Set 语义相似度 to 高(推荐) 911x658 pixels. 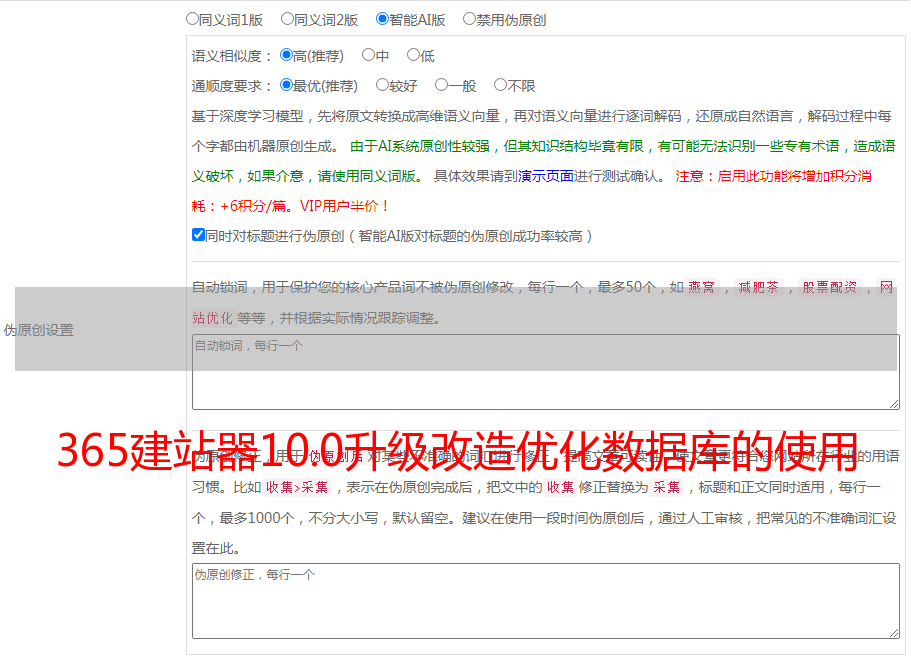tap(286, 55)
